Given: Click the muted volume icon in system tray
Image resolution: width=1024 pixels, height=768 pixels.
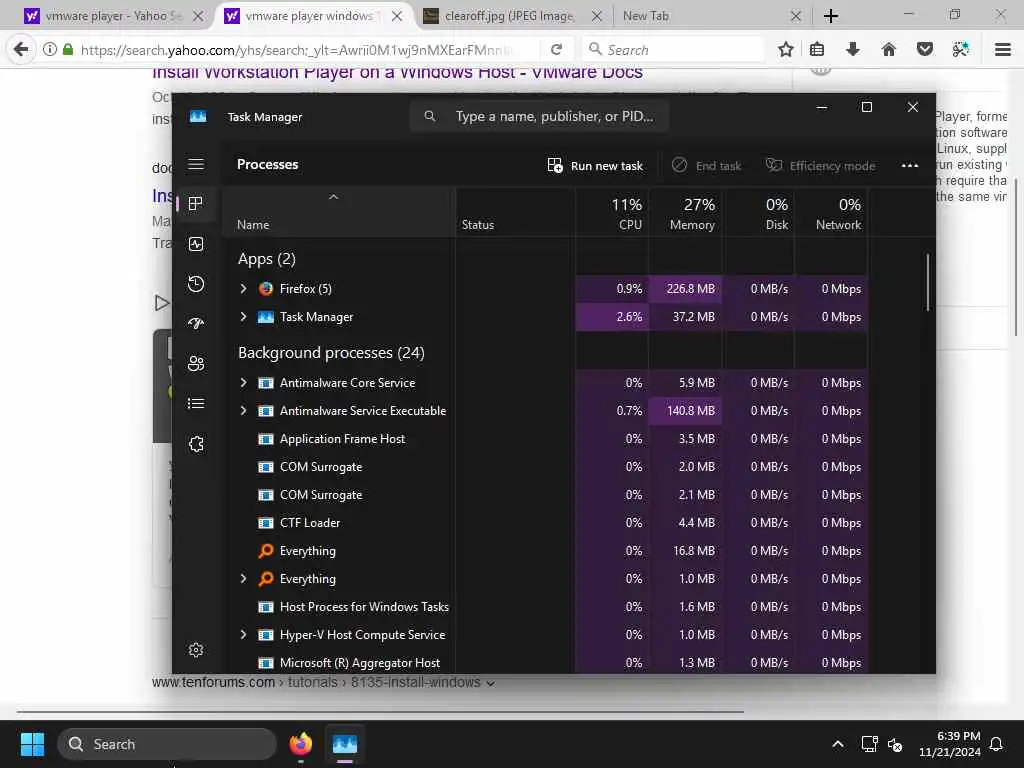Looking at the screenshot, I should (895, 744).
